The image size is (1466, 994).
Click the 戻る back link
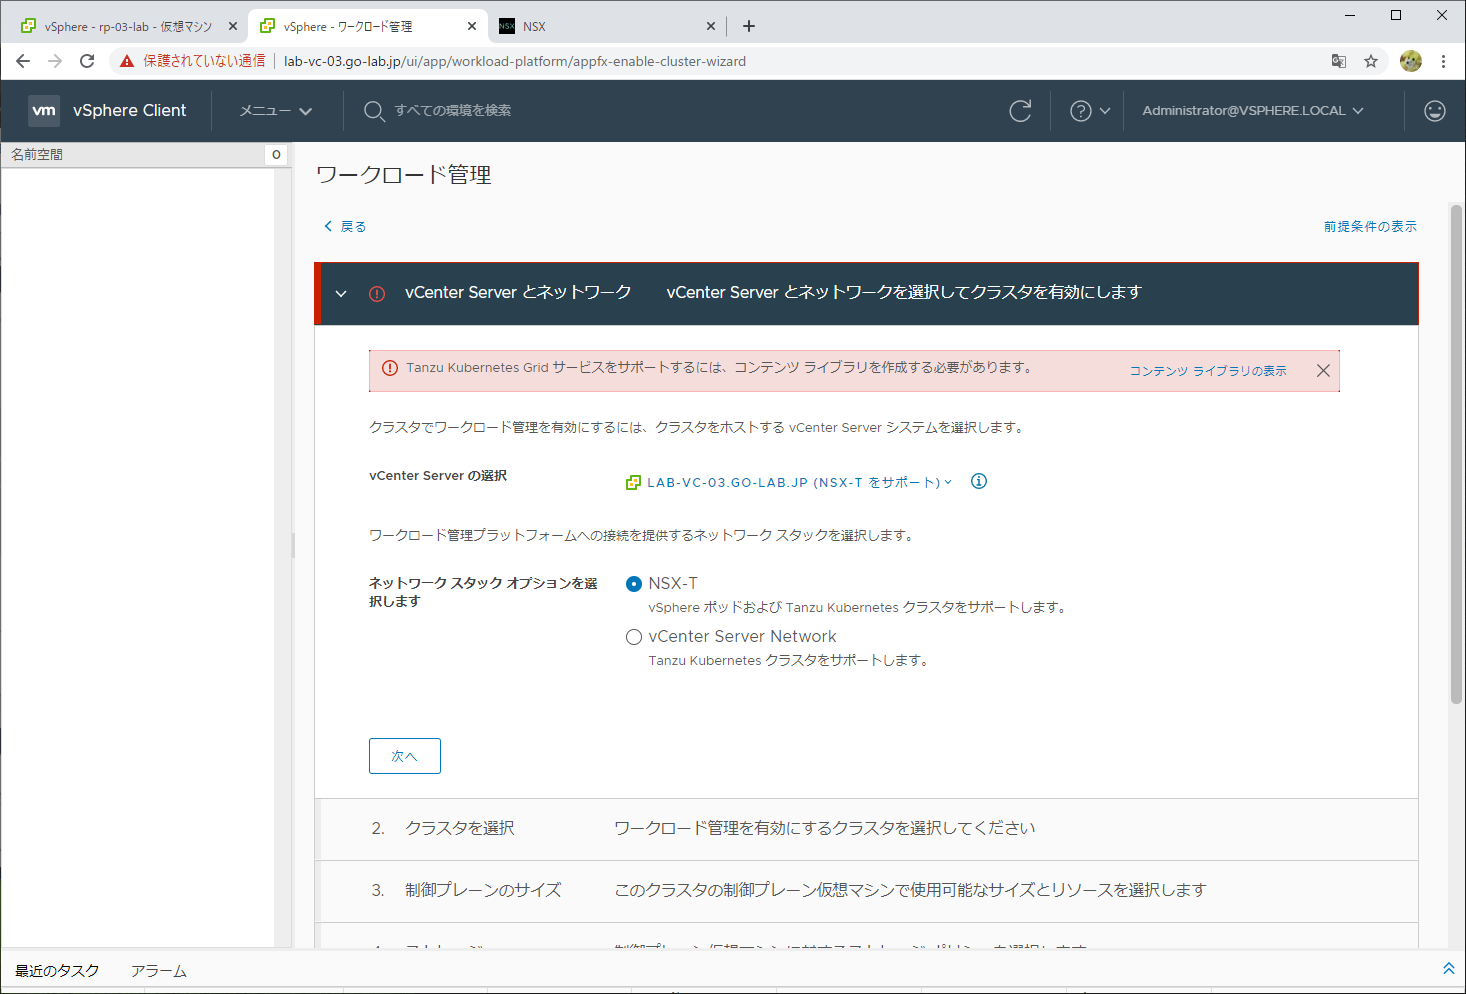345,227
